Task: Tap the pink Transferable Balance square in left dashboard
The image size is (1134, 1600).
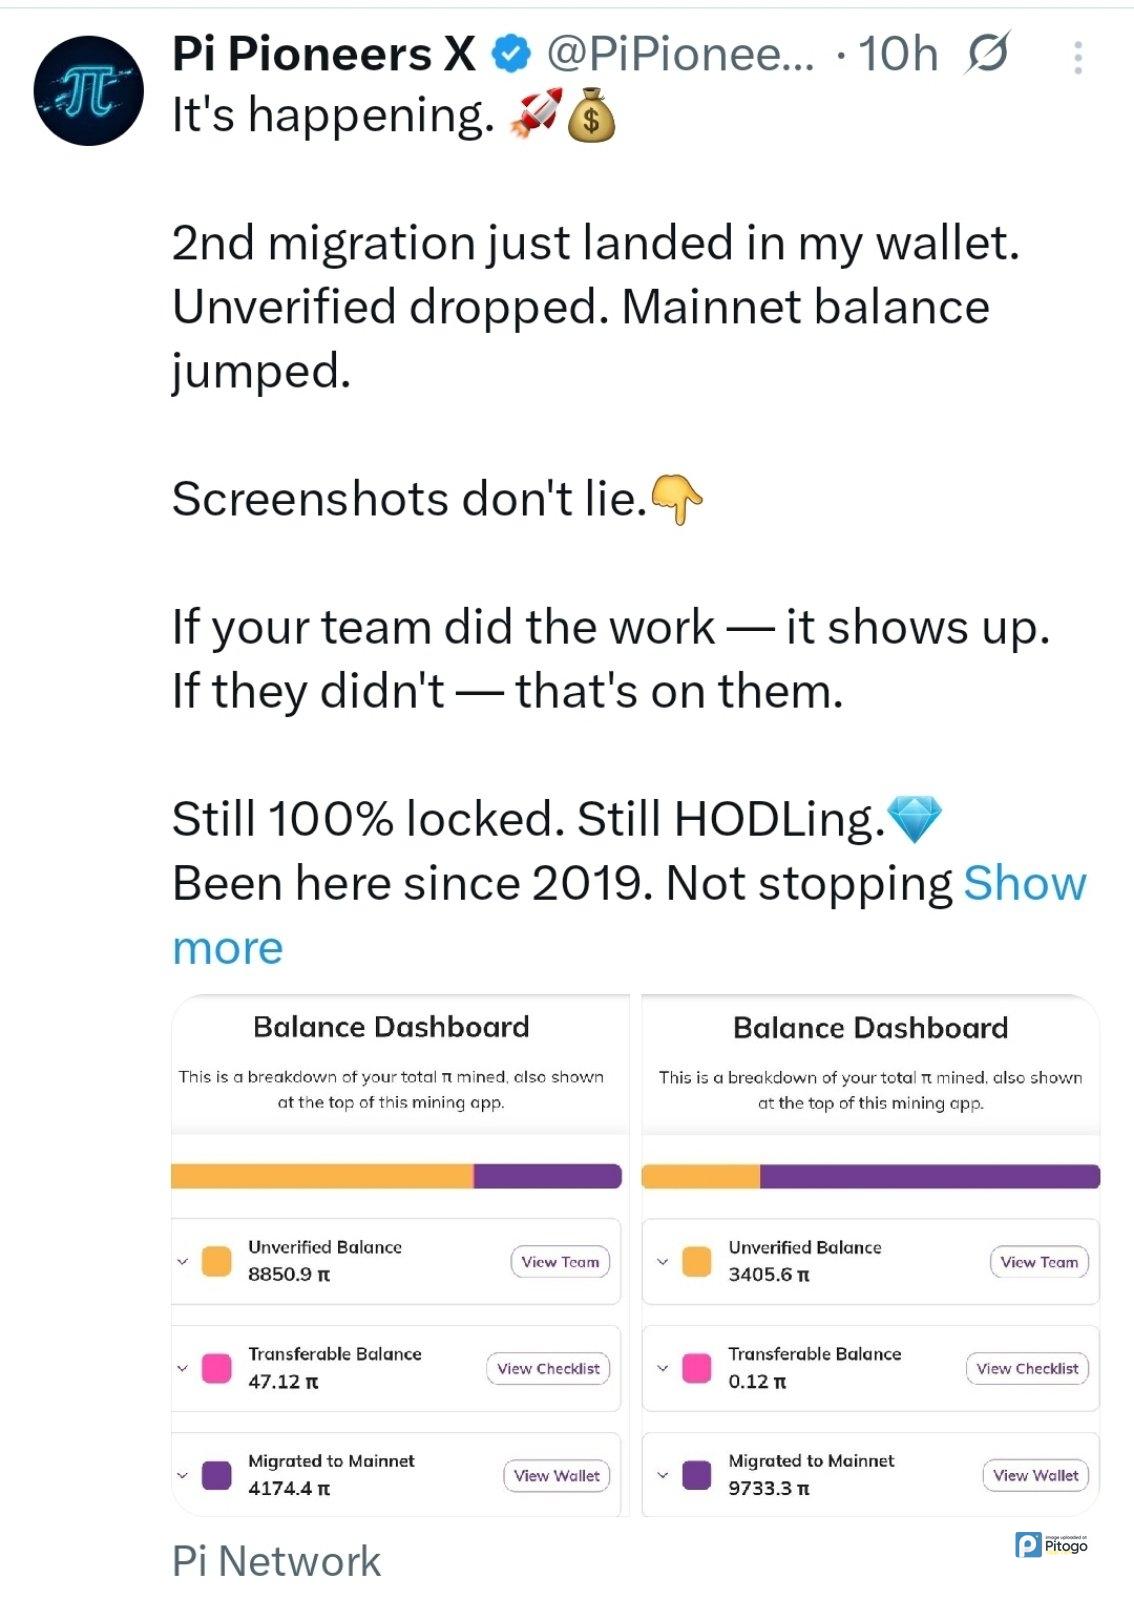Action: 217,1368
